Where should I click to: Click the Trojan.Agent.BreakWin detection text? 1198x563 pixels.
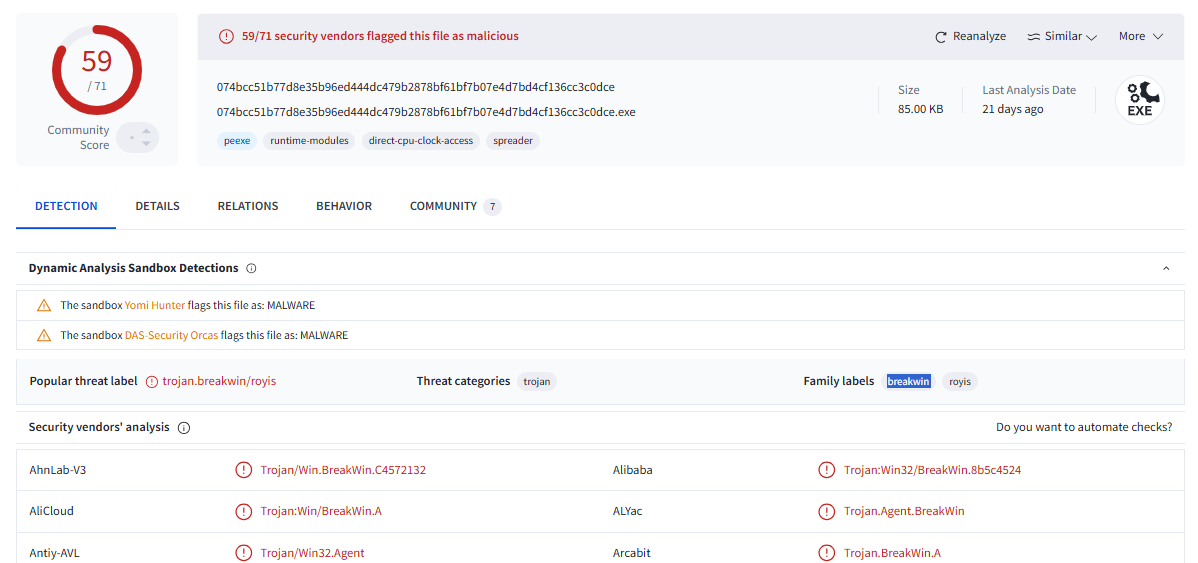[905, 511]
